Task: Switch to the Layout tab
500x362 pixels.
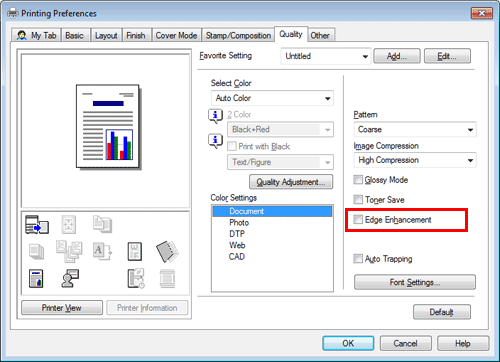Action: pyautogui.click(x=106, y=35)
